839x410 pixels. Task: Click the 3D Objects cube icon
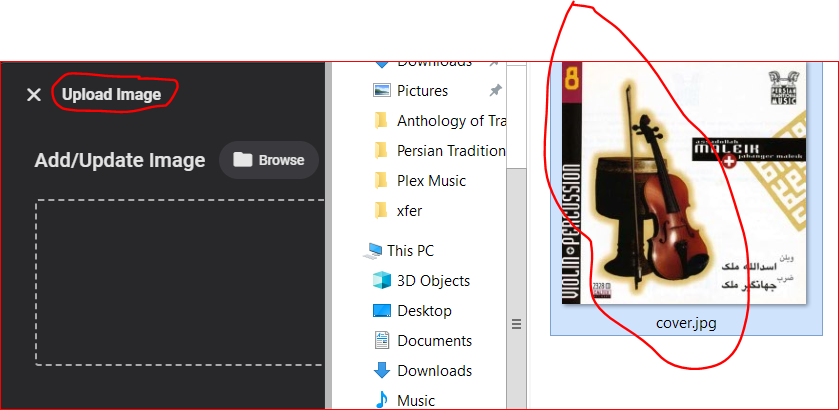tap(382, 280)
